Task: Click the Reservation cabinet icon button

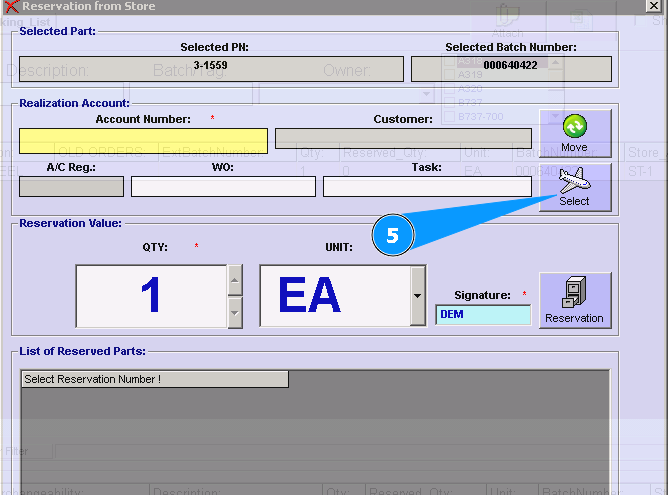Action: coord(574,300)
